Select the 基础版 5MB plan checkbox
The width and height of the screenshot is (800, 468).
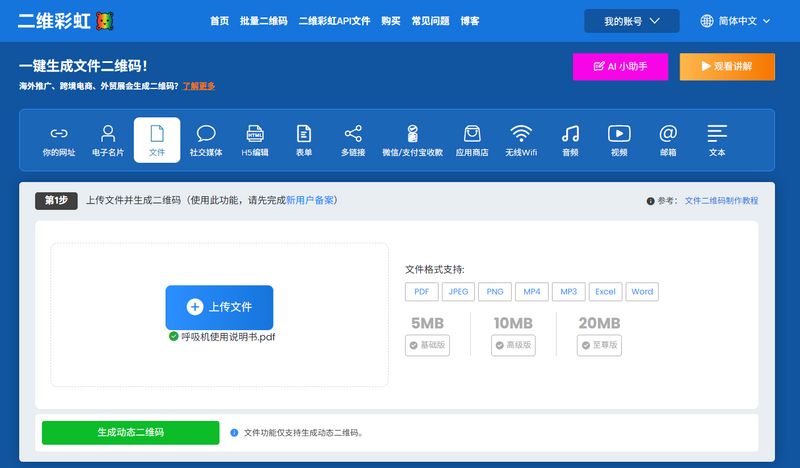[x=427, y=345]
